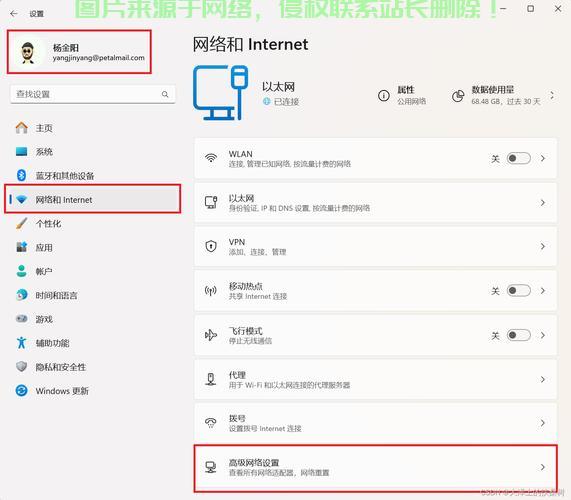571x500 pixels.
Task: Click the 设置 window title
Action: tap(36, 14)
